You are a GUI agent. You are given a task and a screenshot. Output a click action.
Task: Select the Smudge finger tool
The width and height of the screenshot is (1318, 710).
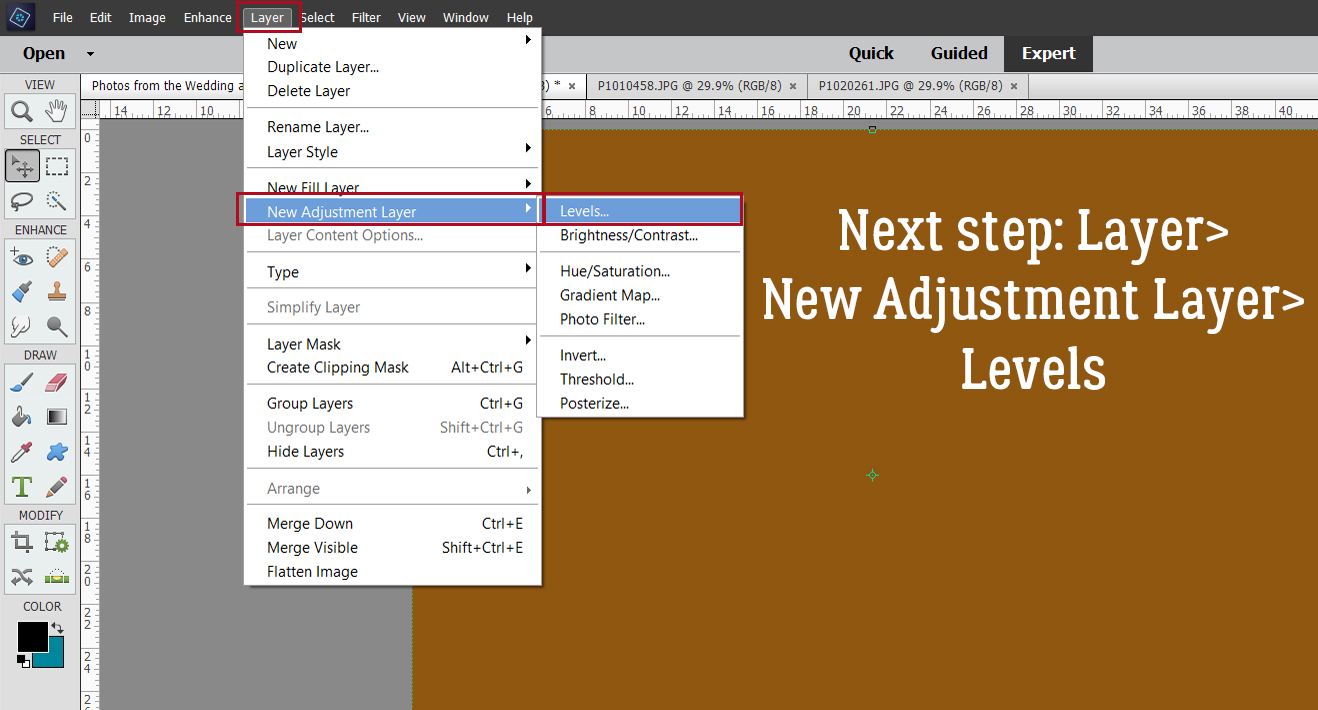[x=22, y=325]
